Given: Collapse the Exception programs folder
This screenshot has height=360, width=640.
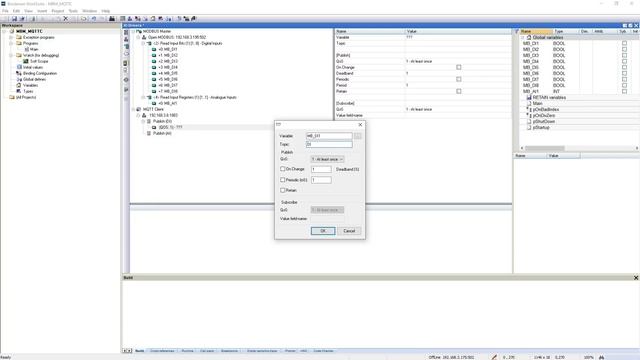Looking at the screenshot, I should 11,37.
